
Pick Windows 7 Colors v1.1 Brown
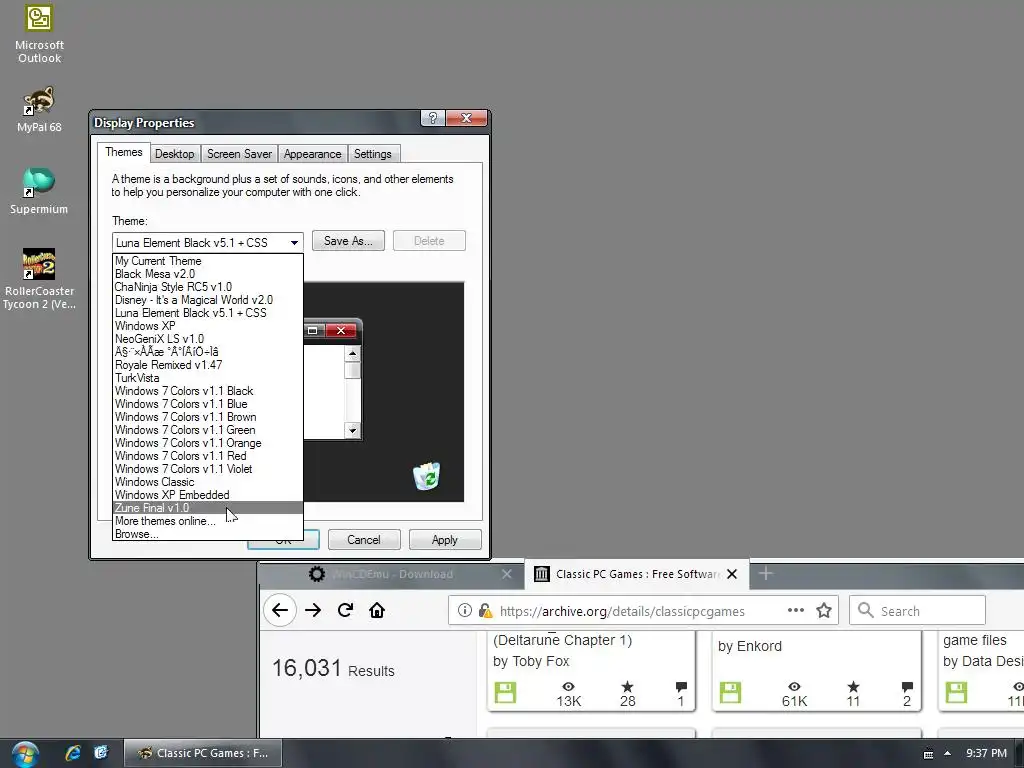208,417
